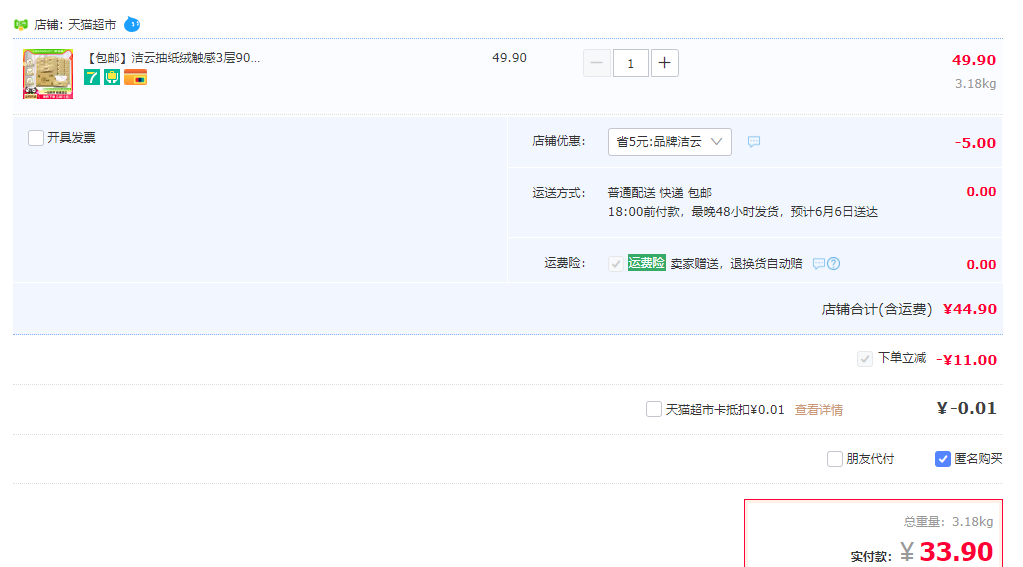
Task: Click the -5.00 store discount value
Action: (x=975, y=143)
